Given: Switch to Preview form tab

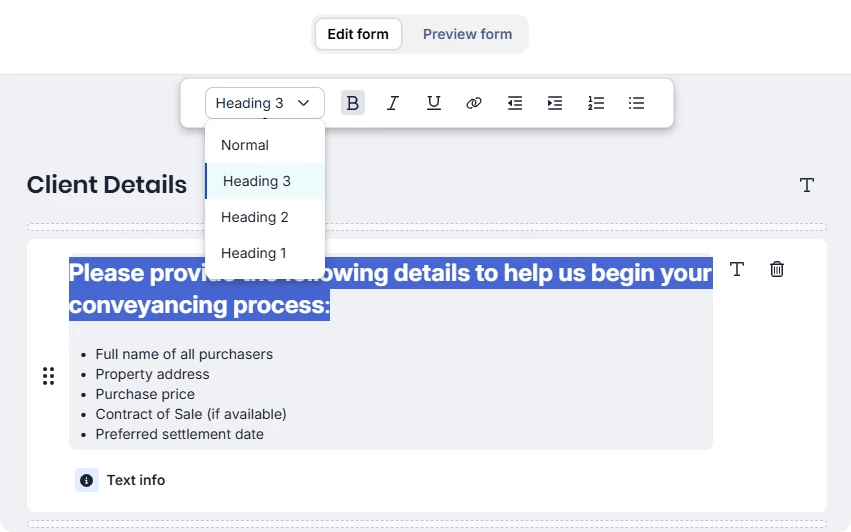Looking at the screenshot, I should [x=467, y=34].
